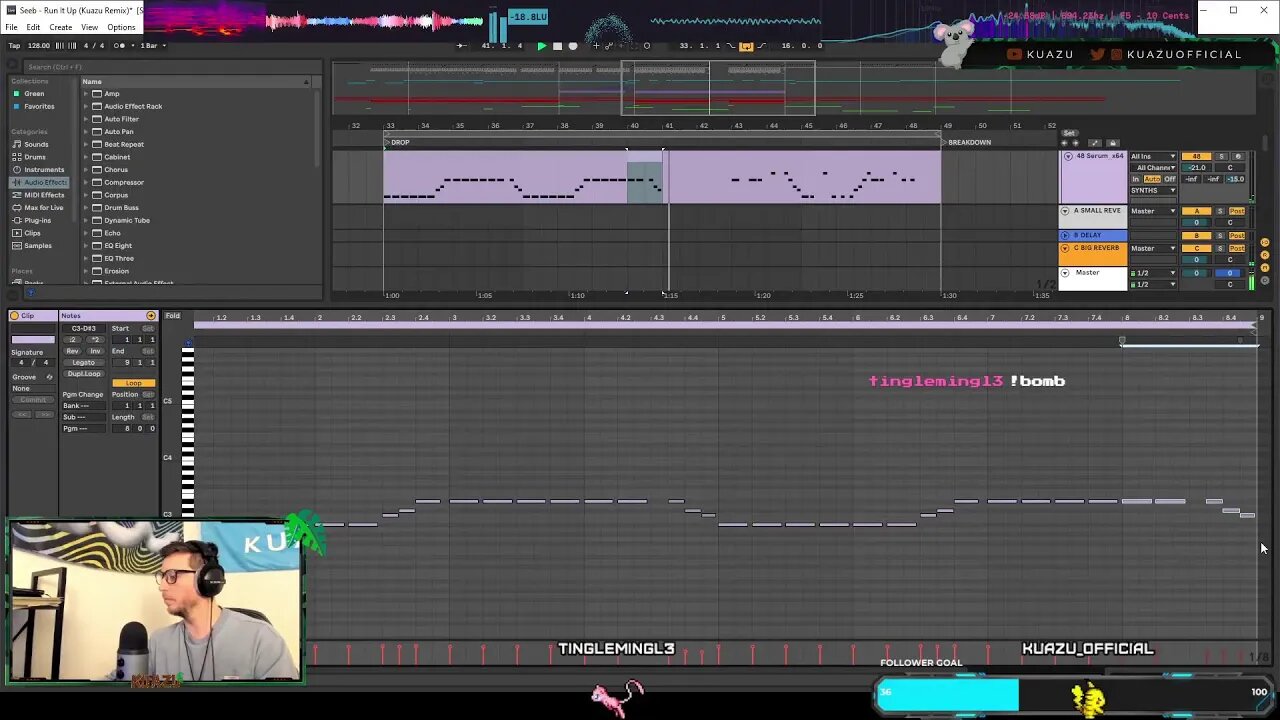Expand Compressor device in browser
The image size is (1280, 720).
(x=87, y=182)
